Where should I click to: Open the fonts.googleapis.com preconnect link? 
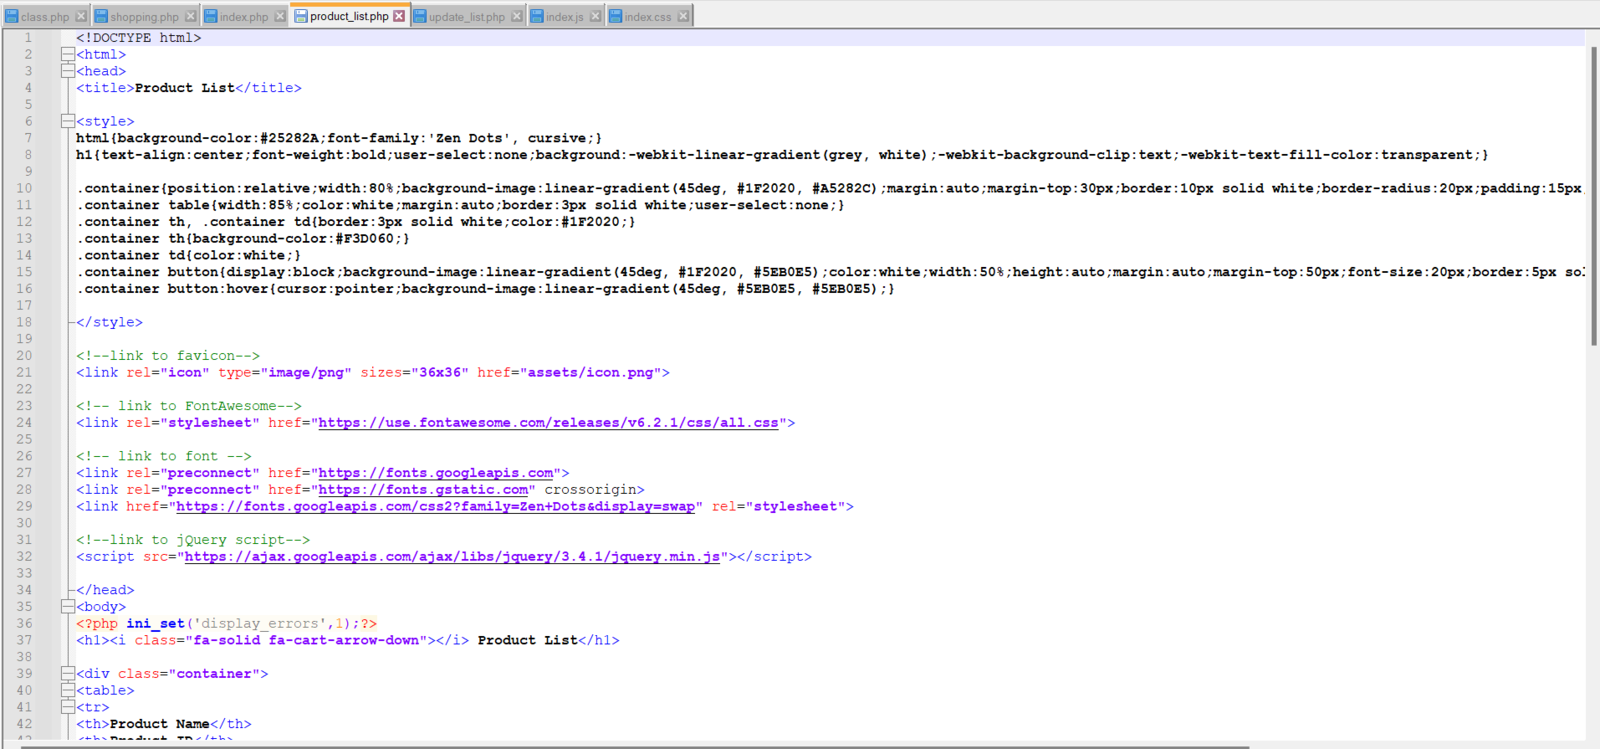[435, 473]
